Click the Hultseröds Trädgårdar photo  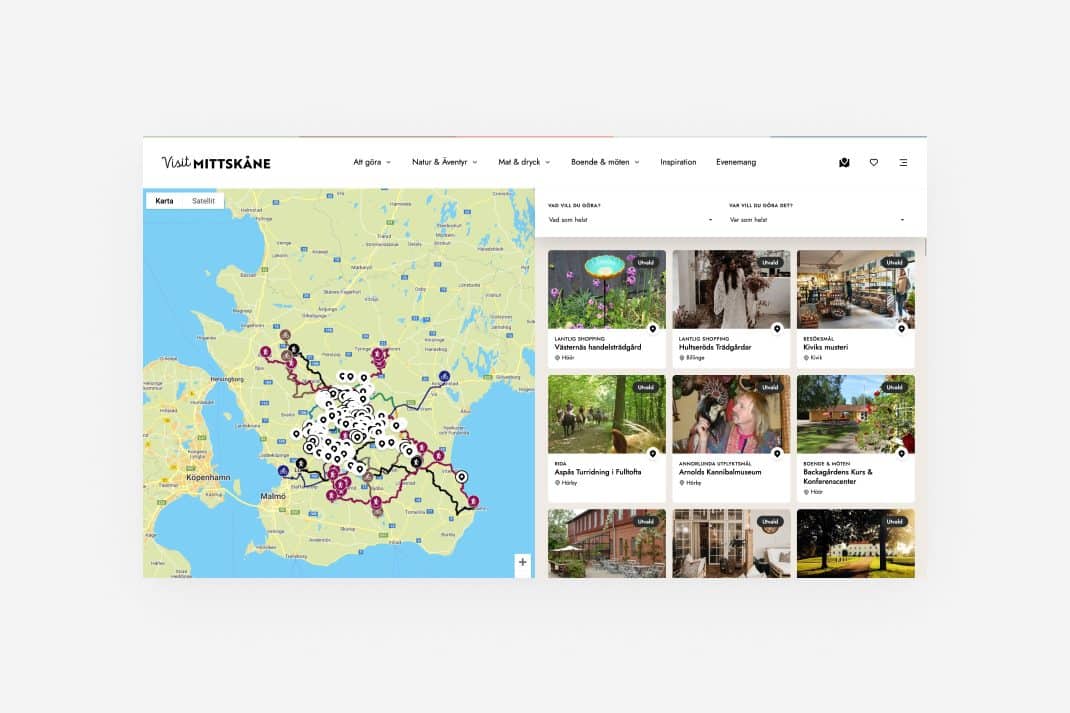(x=731, y=289)
